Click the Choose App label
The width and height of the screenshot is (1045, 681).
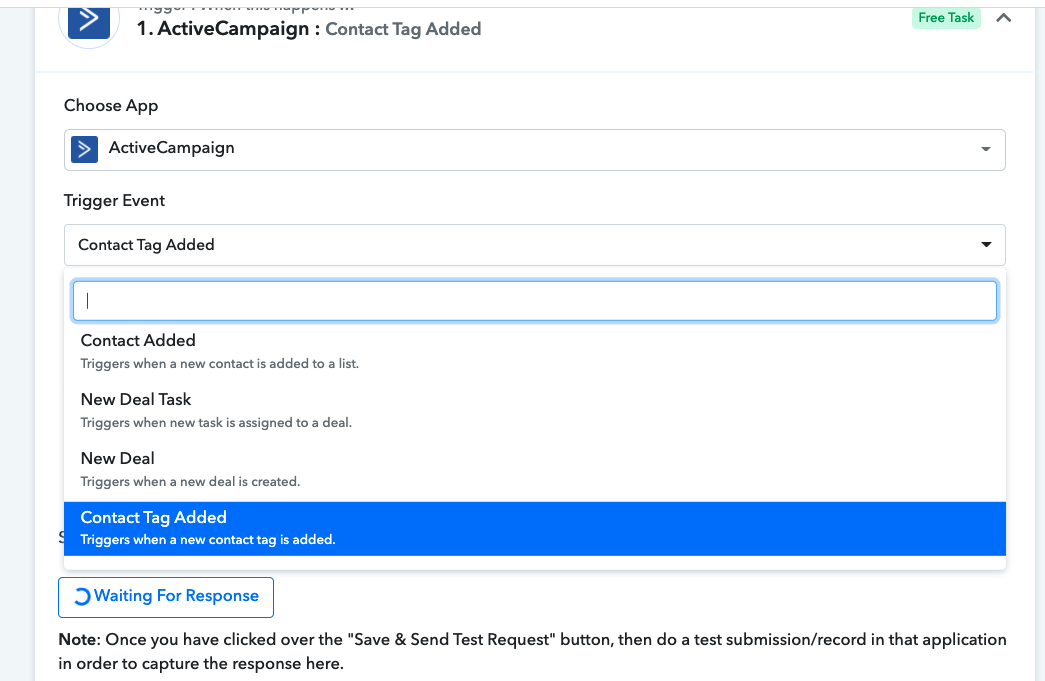111,106
